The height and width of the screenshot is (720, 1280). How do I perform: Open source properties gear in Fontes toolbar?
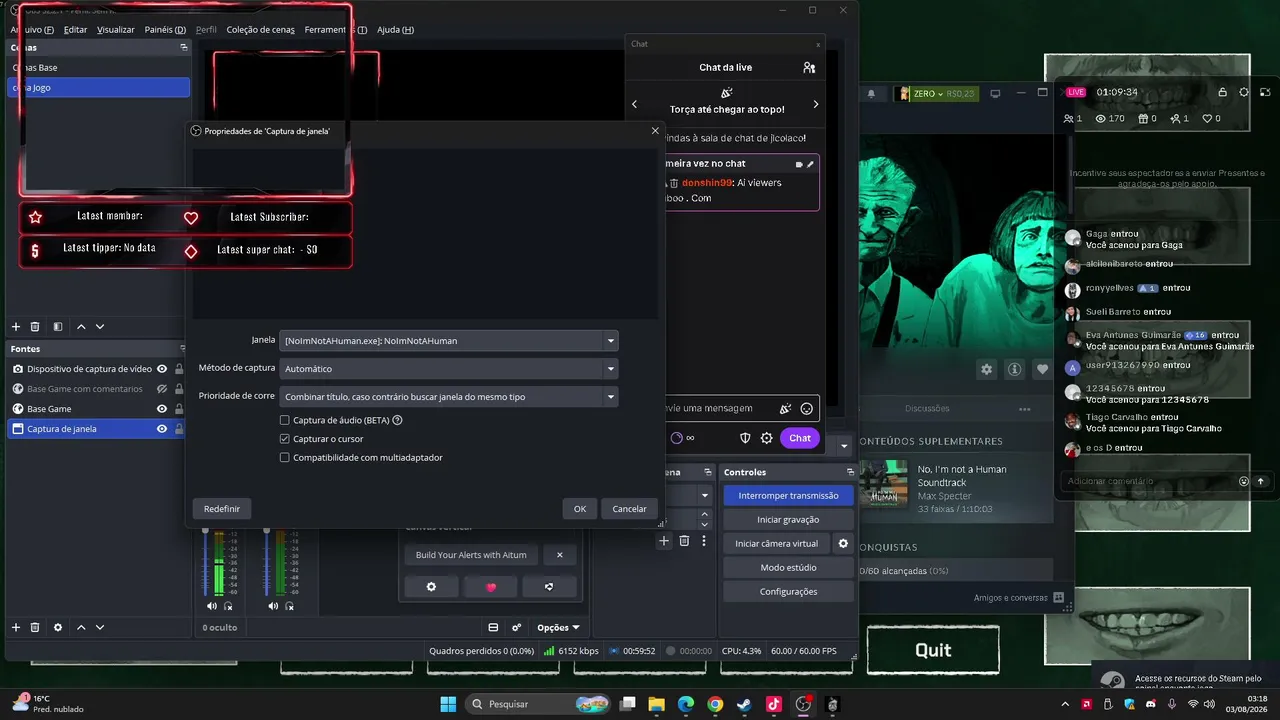pos(58,627)
